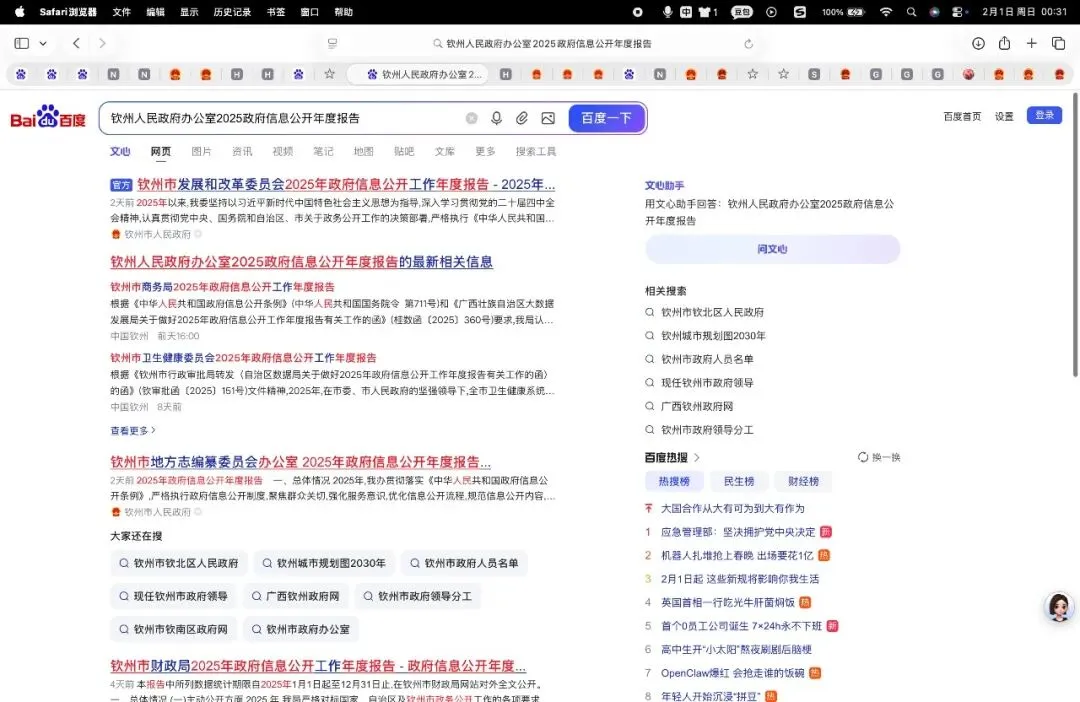Screen dimensions: 1080x702
Task: Open 钦州市商务局 2025 report link
Action: (x=222, y=287)
